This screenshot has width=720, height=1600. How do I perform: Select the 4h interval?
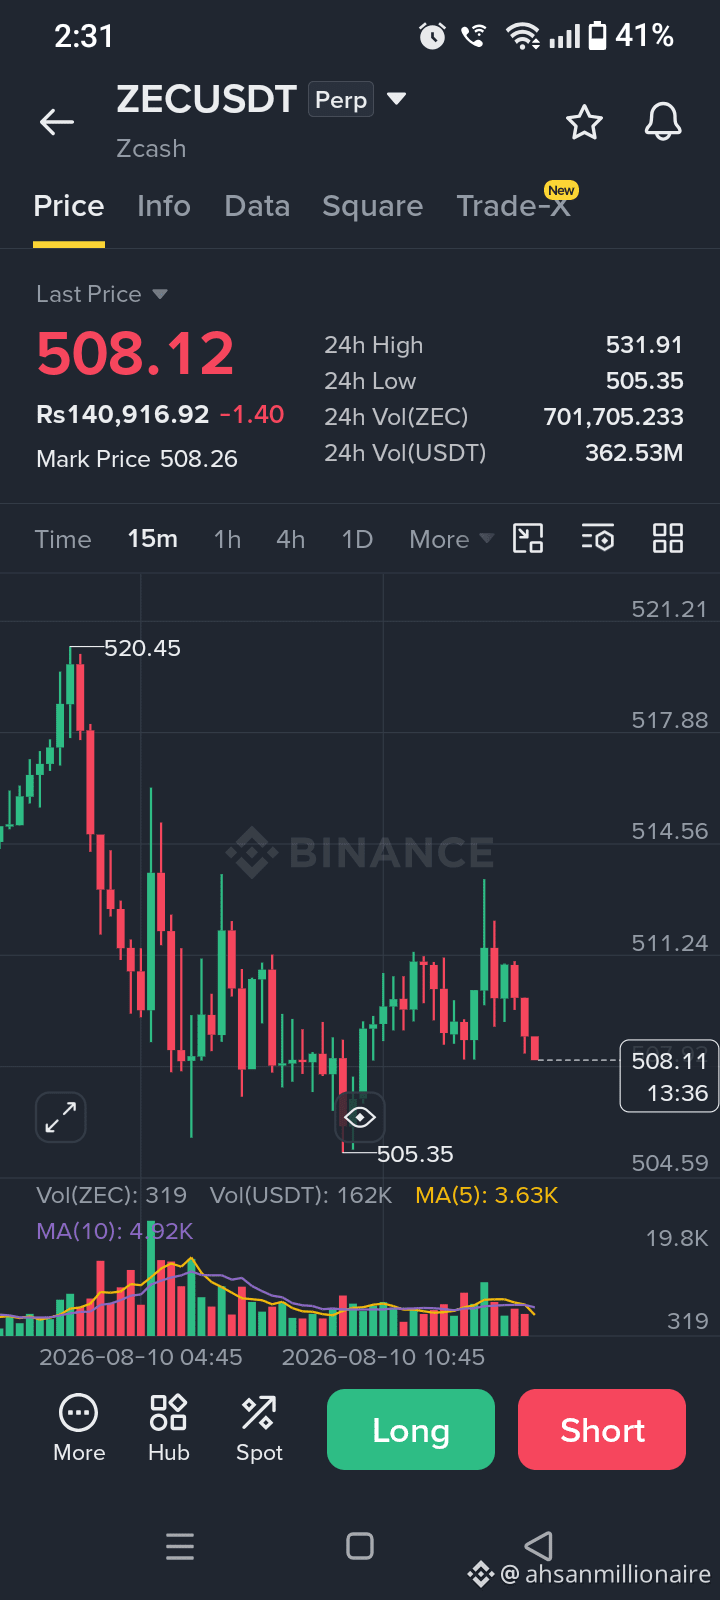(x=291, y=539)
